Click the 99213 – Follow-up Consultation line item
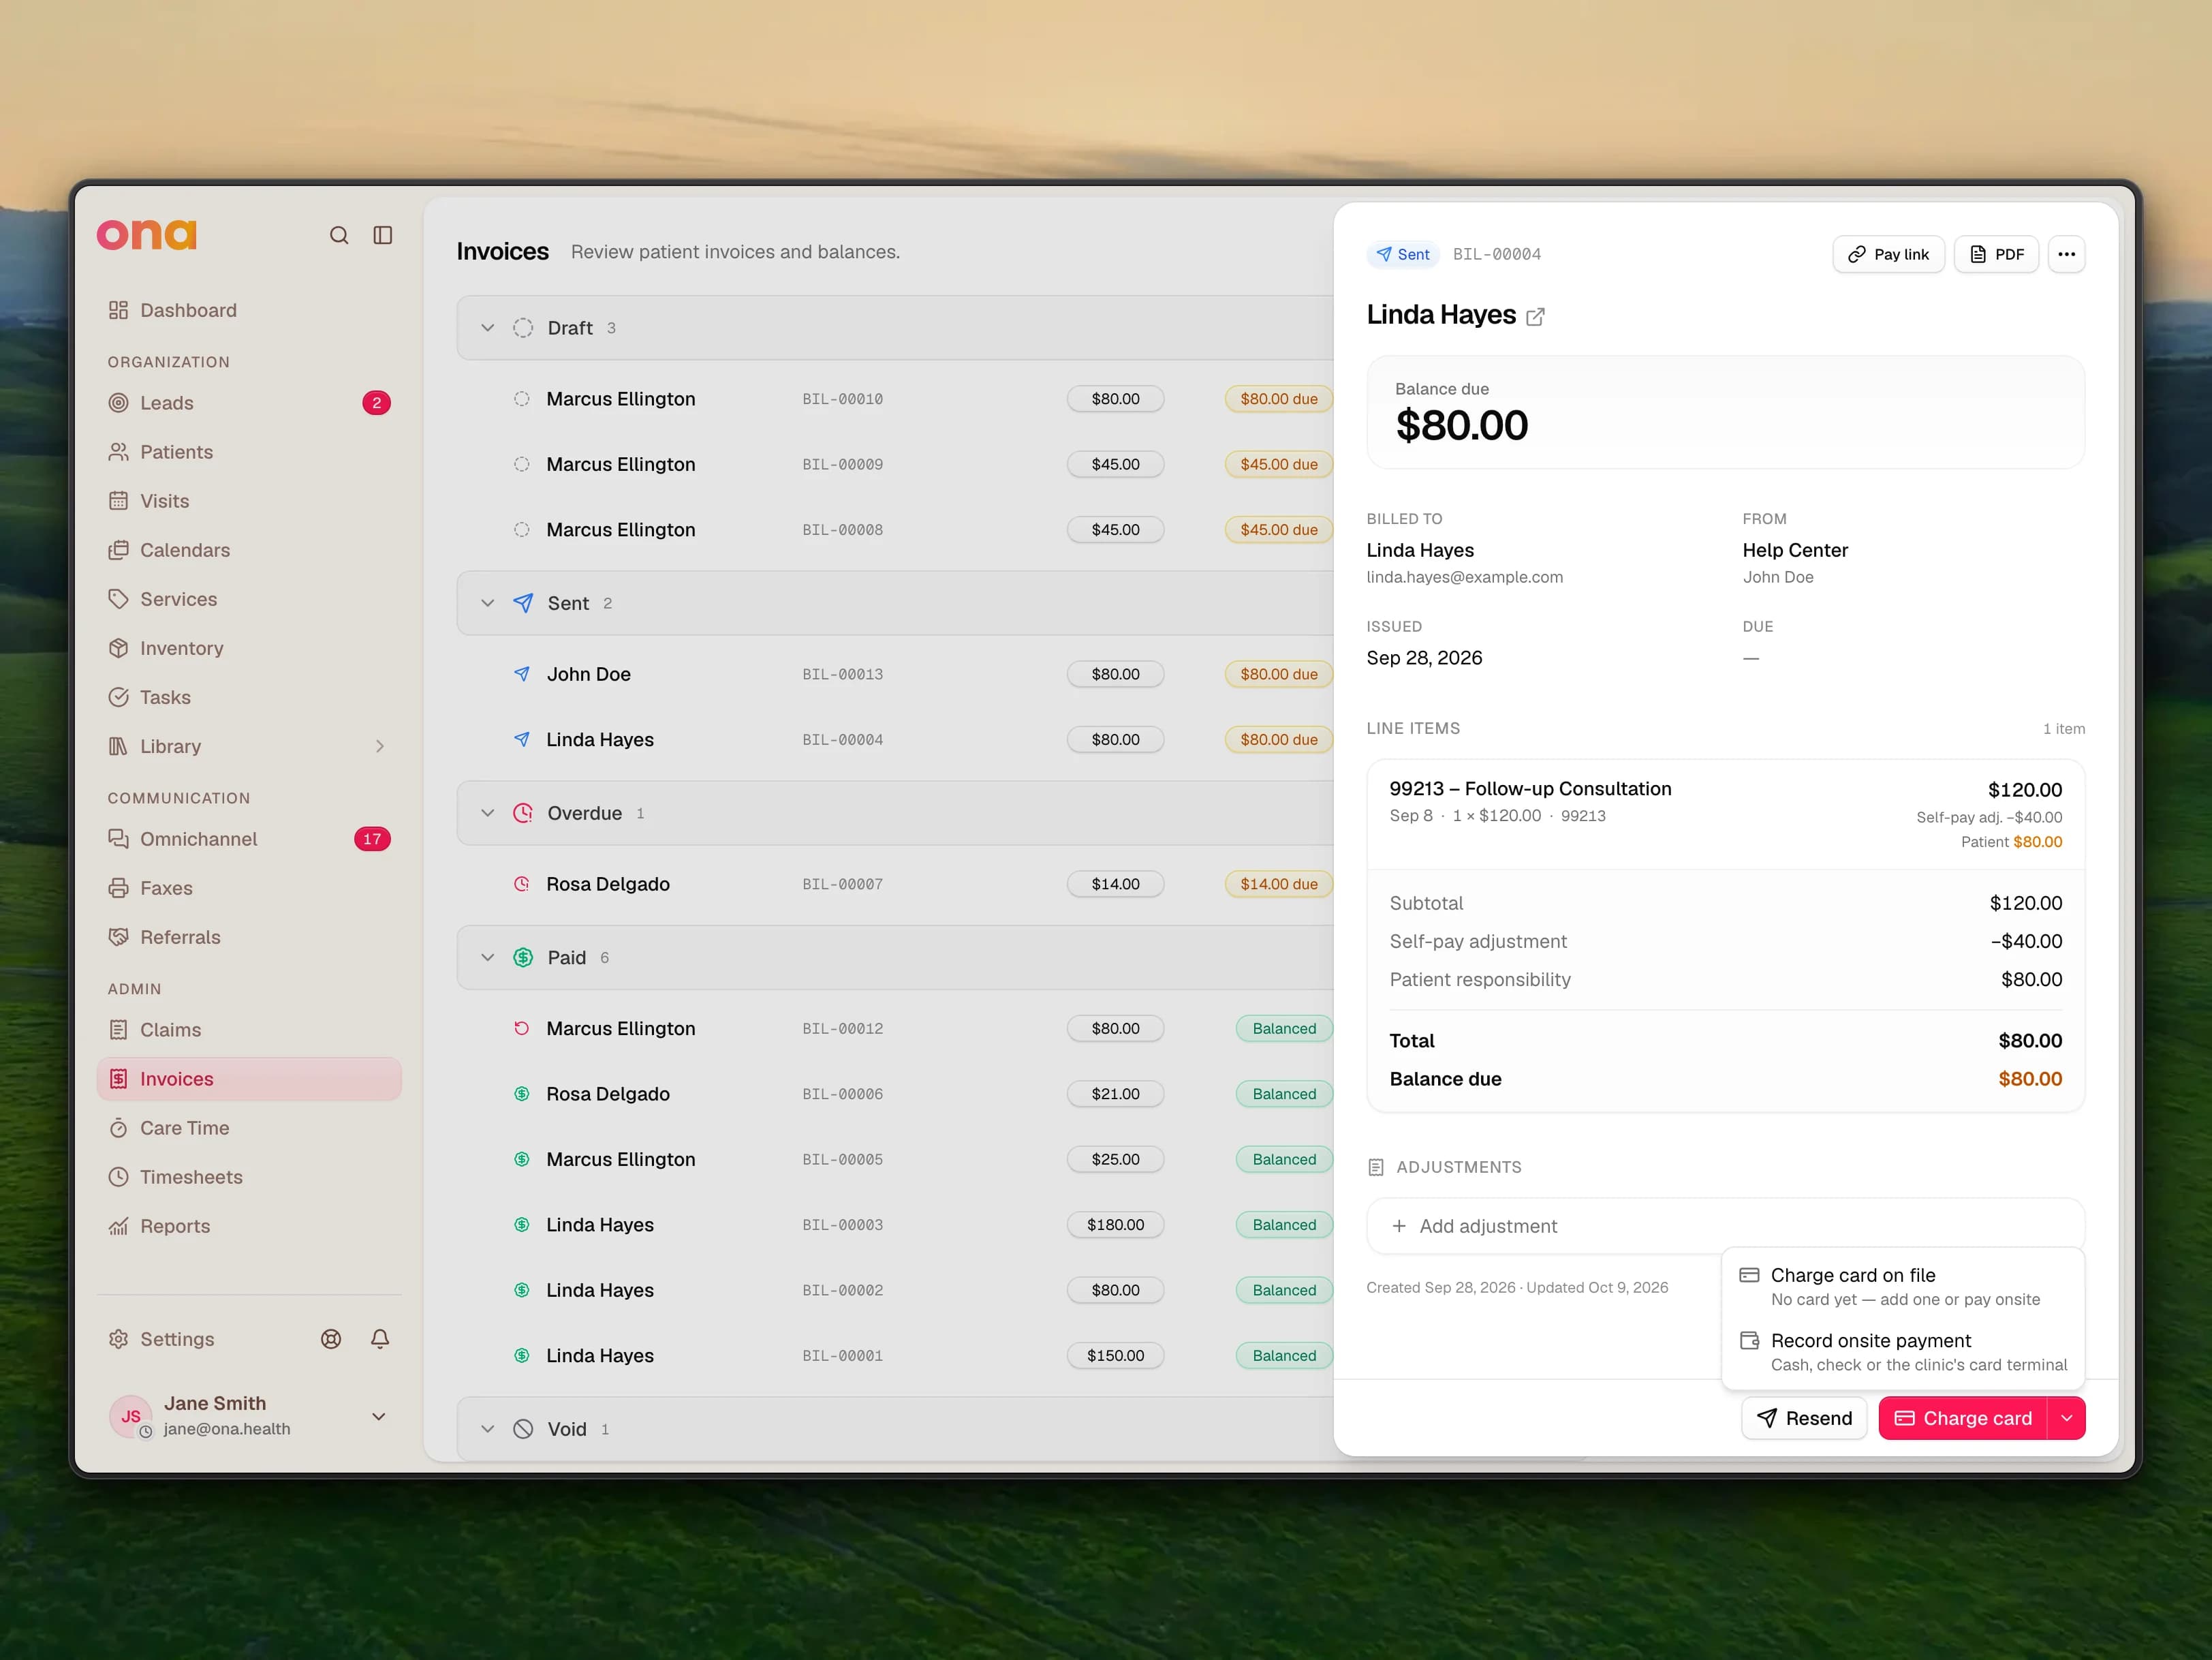Screen dimensions: 2212x1660 1725,814
